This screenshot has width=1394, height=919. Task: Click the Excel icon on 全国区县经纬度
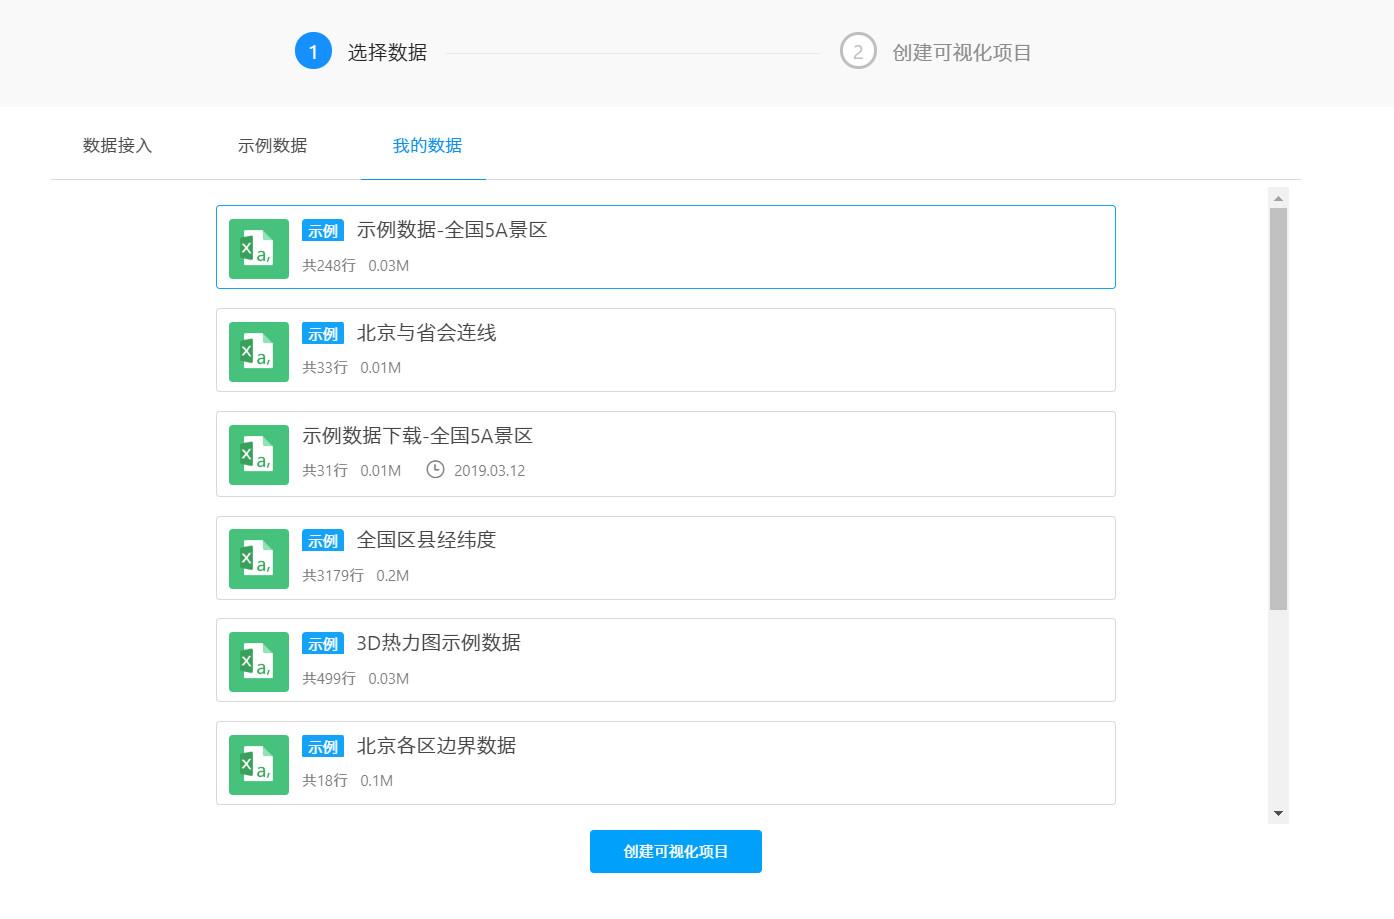258,558
